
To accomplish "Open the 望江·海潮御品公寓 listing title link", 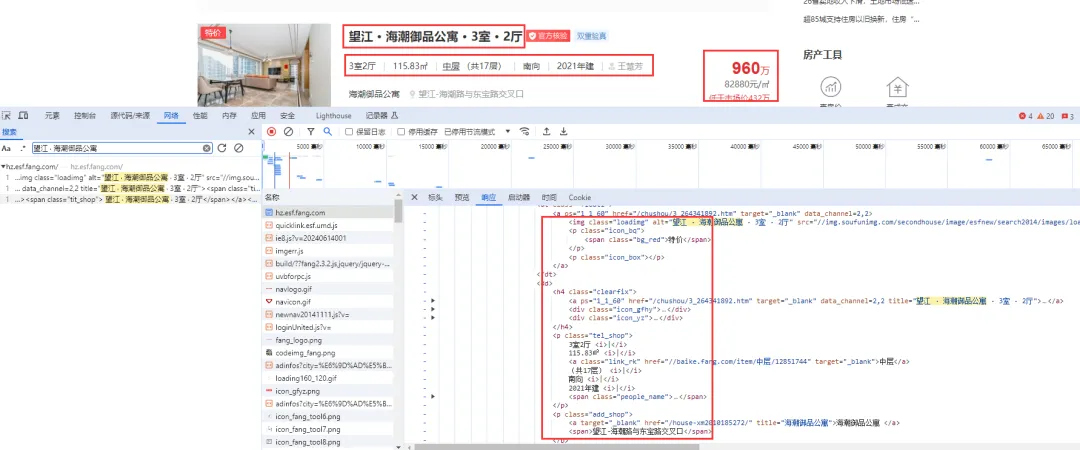I will tap(433, 37).
